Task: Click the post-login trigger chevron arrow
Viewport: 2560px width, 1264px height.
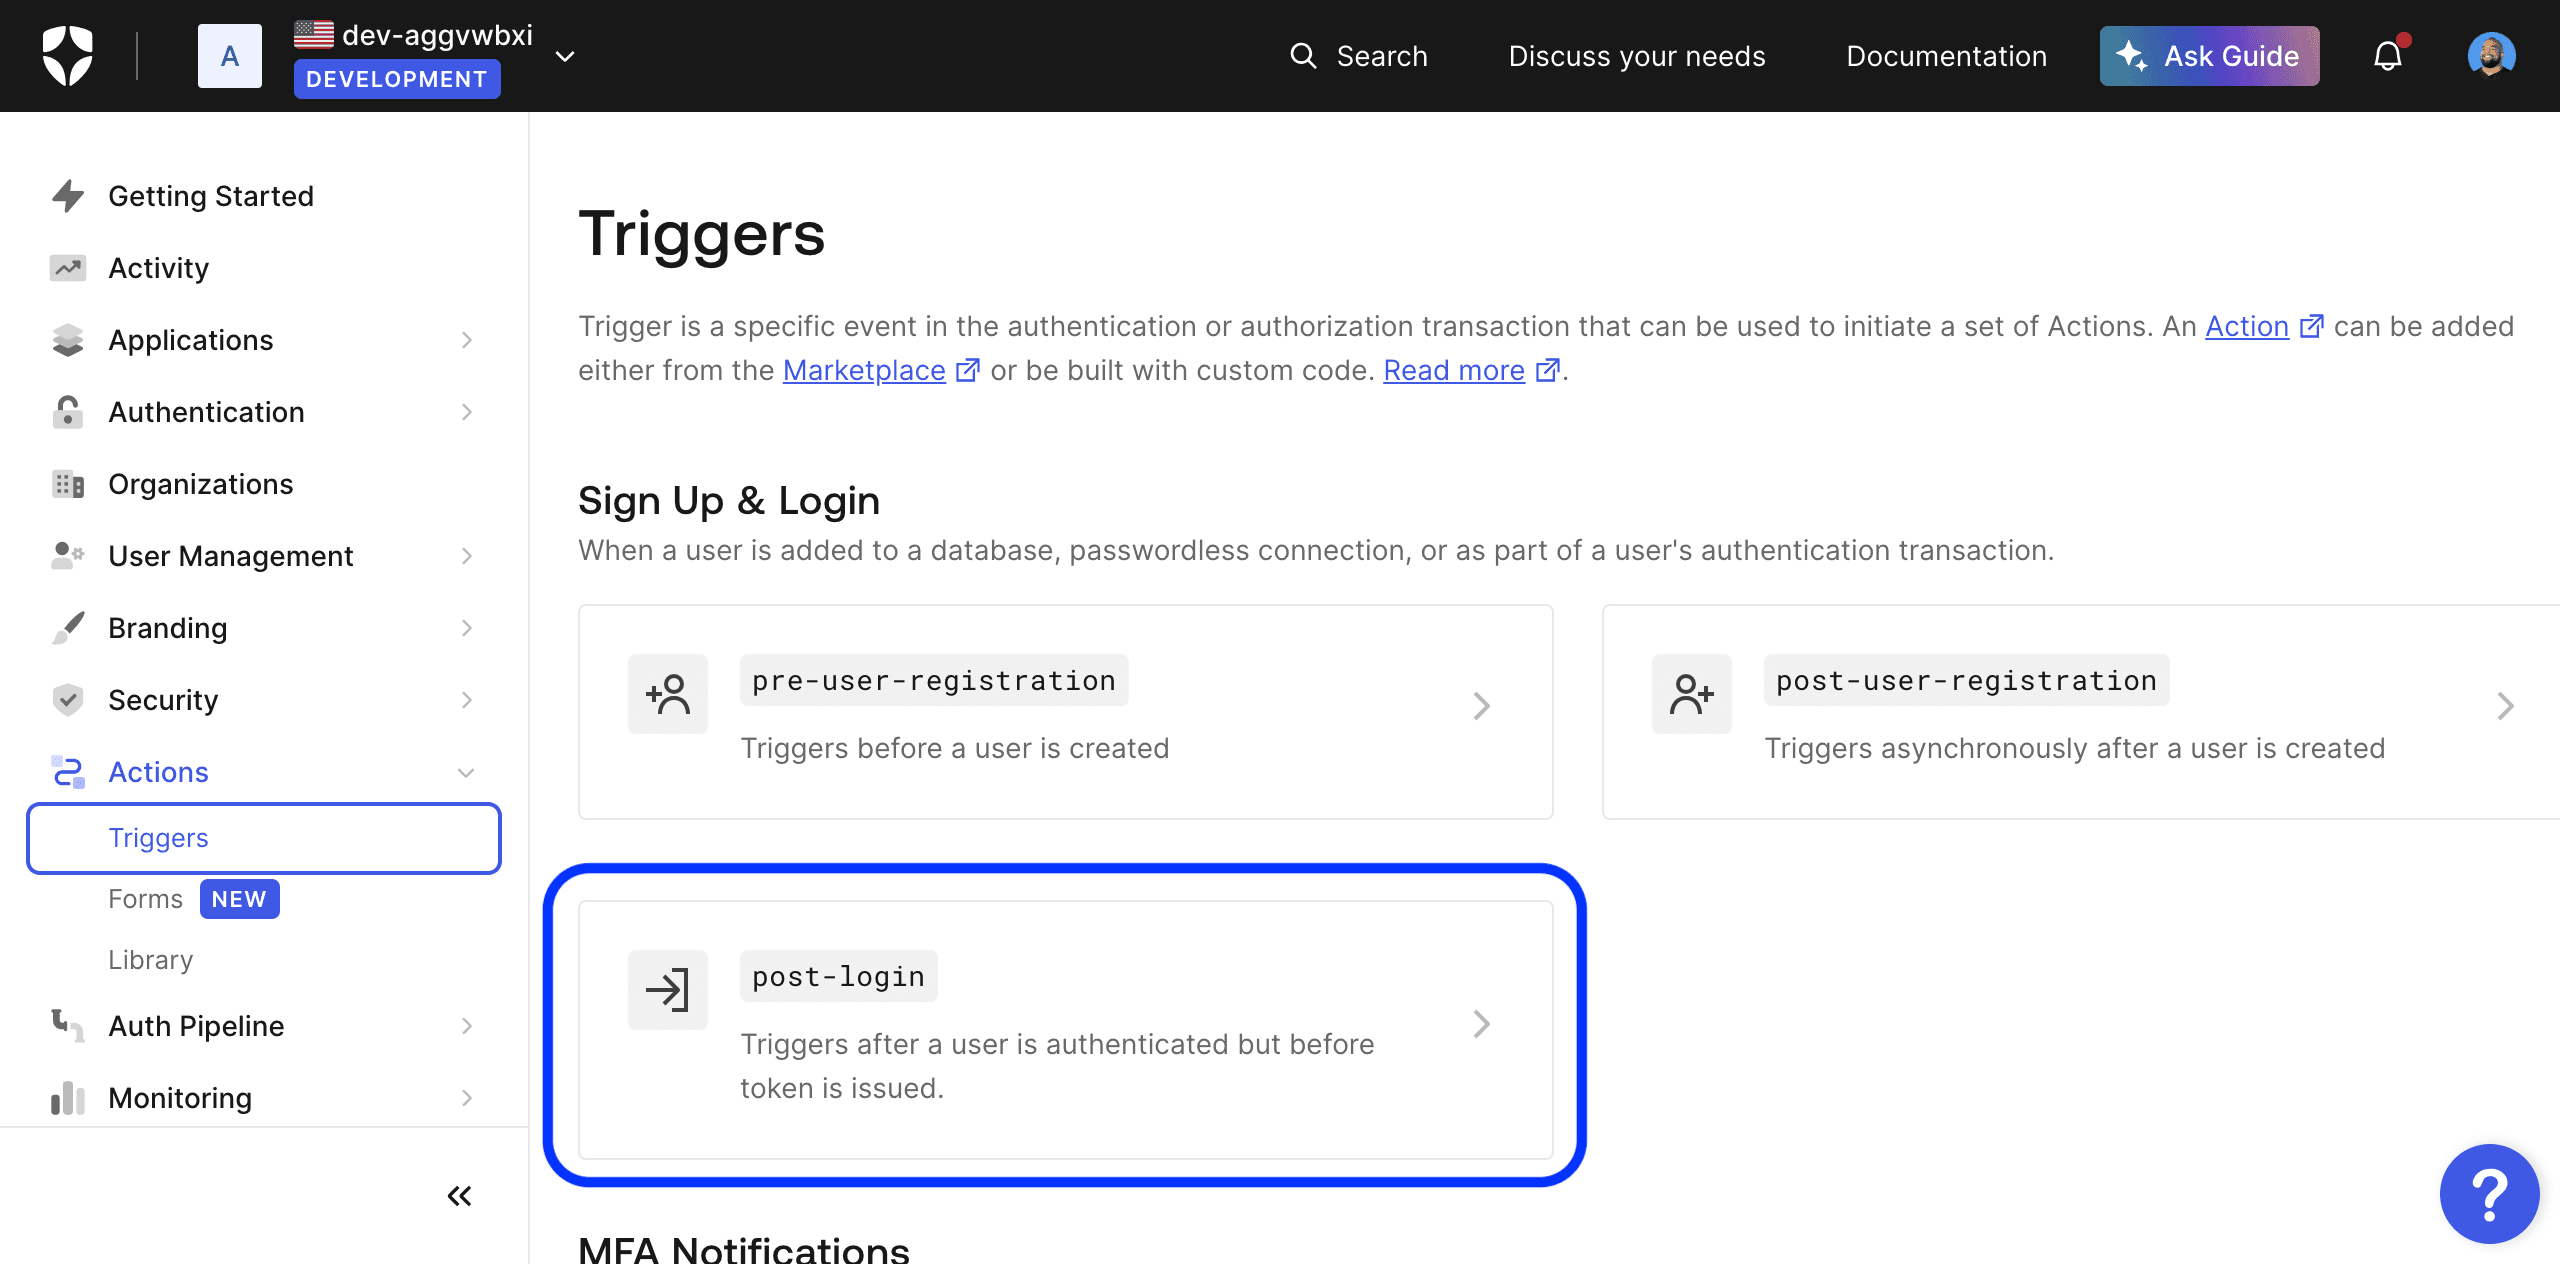Action: pyautogui.click(x=1479, y=1024)
